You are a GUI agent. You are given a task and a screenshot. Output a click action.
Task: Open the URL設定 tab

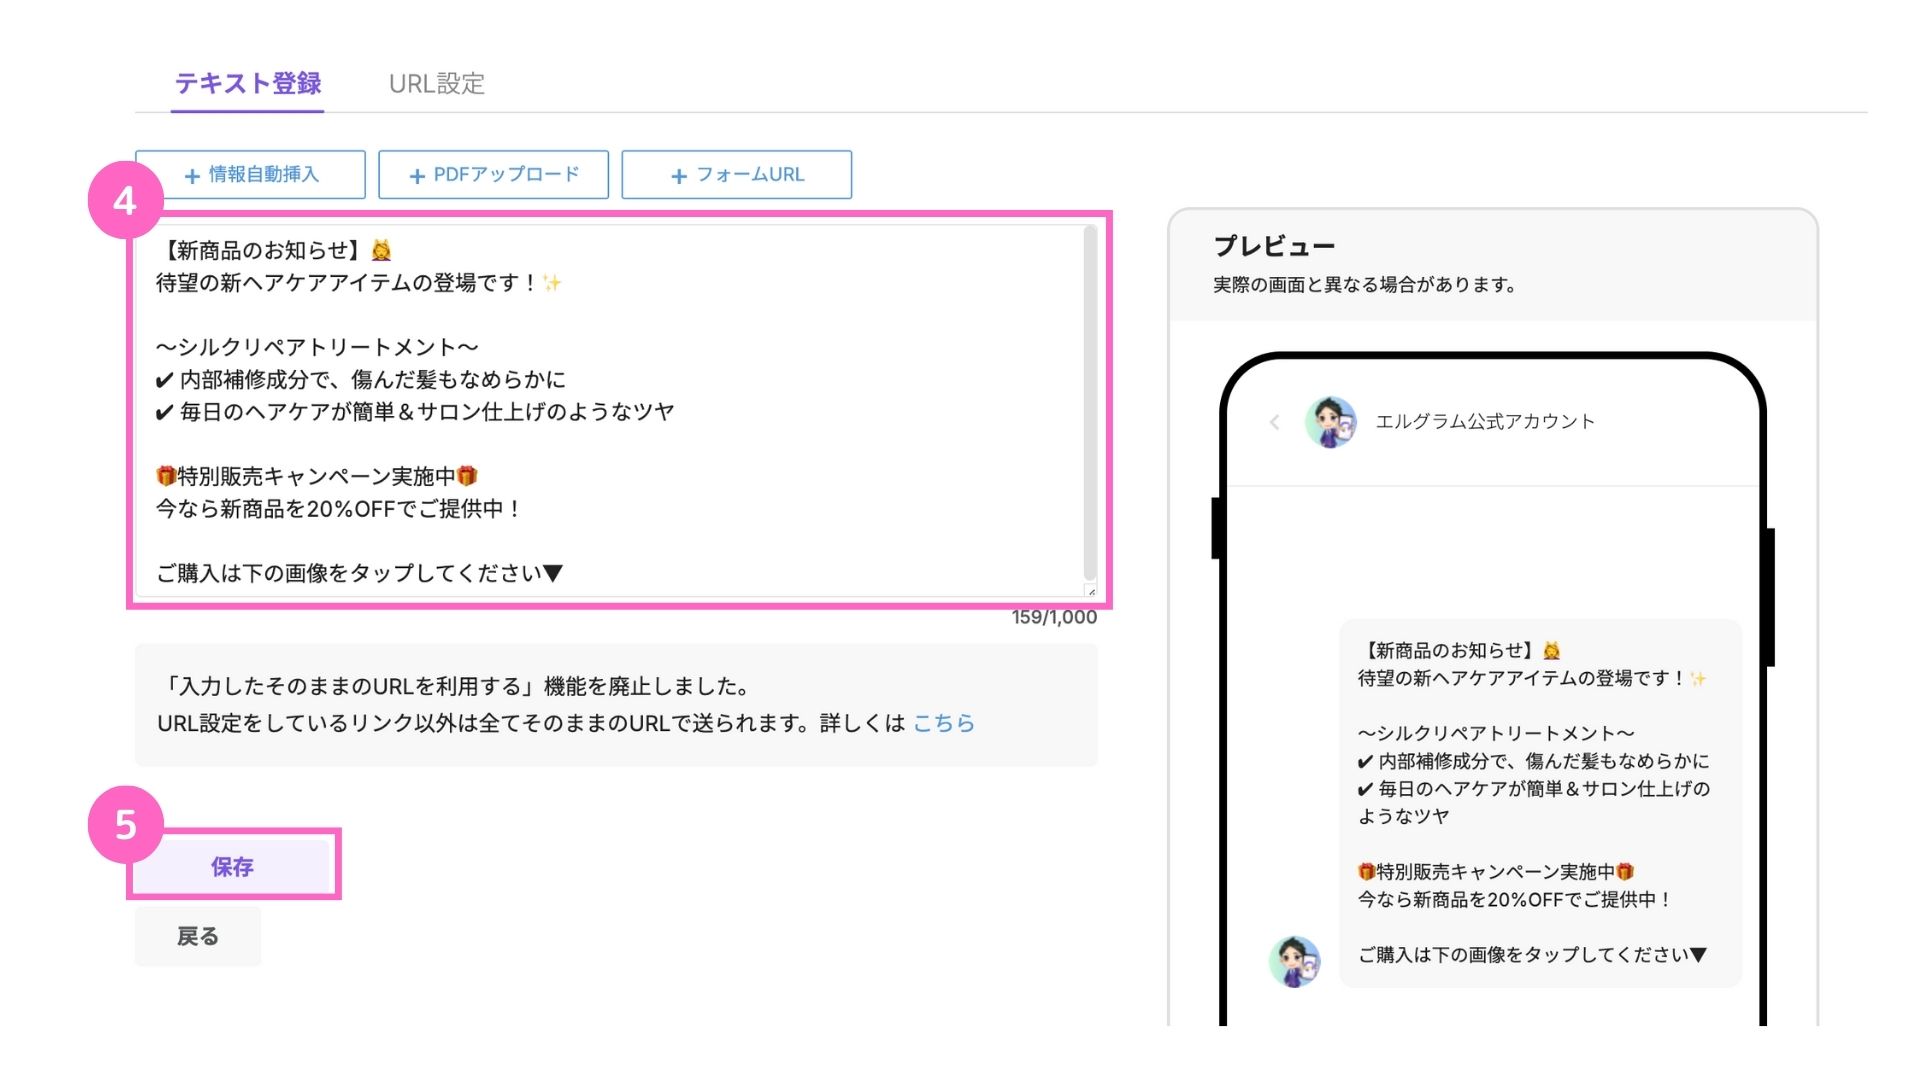436,84
